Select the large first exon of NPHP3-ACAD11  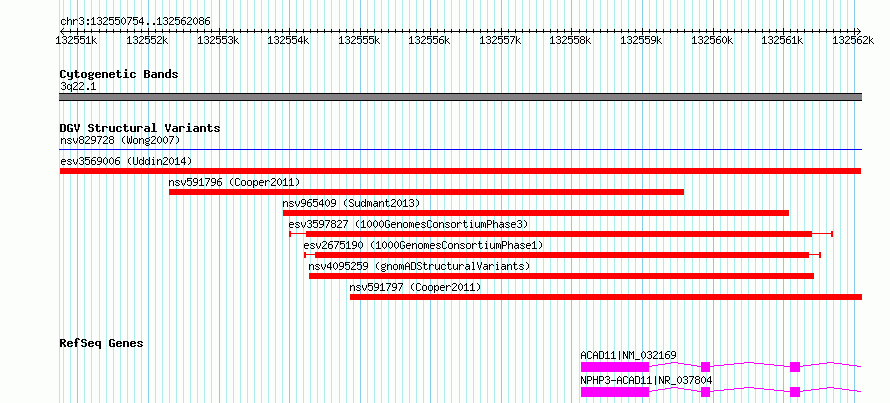pyautogui.click(x=615, y=392)
